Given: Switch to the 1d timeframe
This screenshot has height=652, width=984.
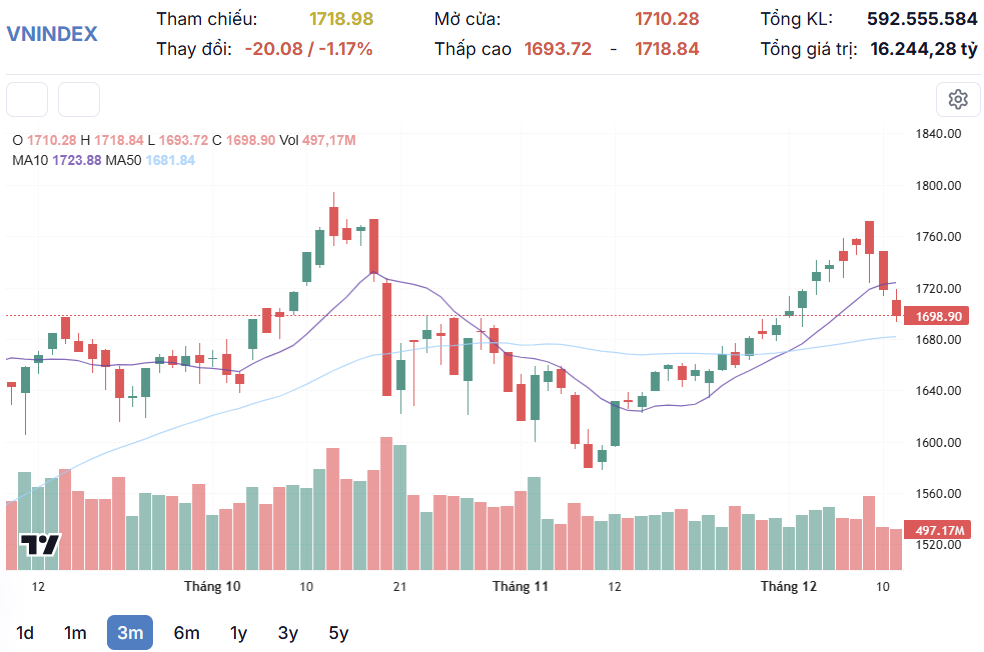Looking at the screenshot, I should [25, 632].
